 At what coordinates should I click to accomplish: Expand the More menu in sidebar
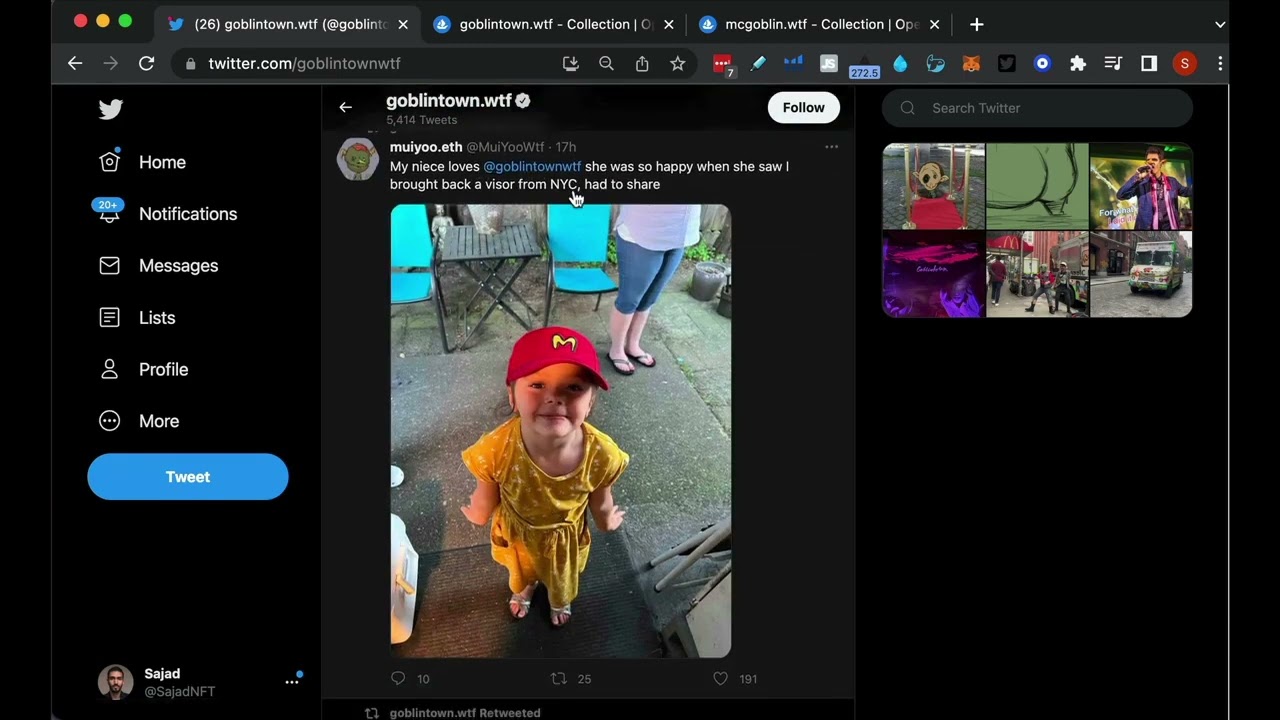[x=139, y=422]
